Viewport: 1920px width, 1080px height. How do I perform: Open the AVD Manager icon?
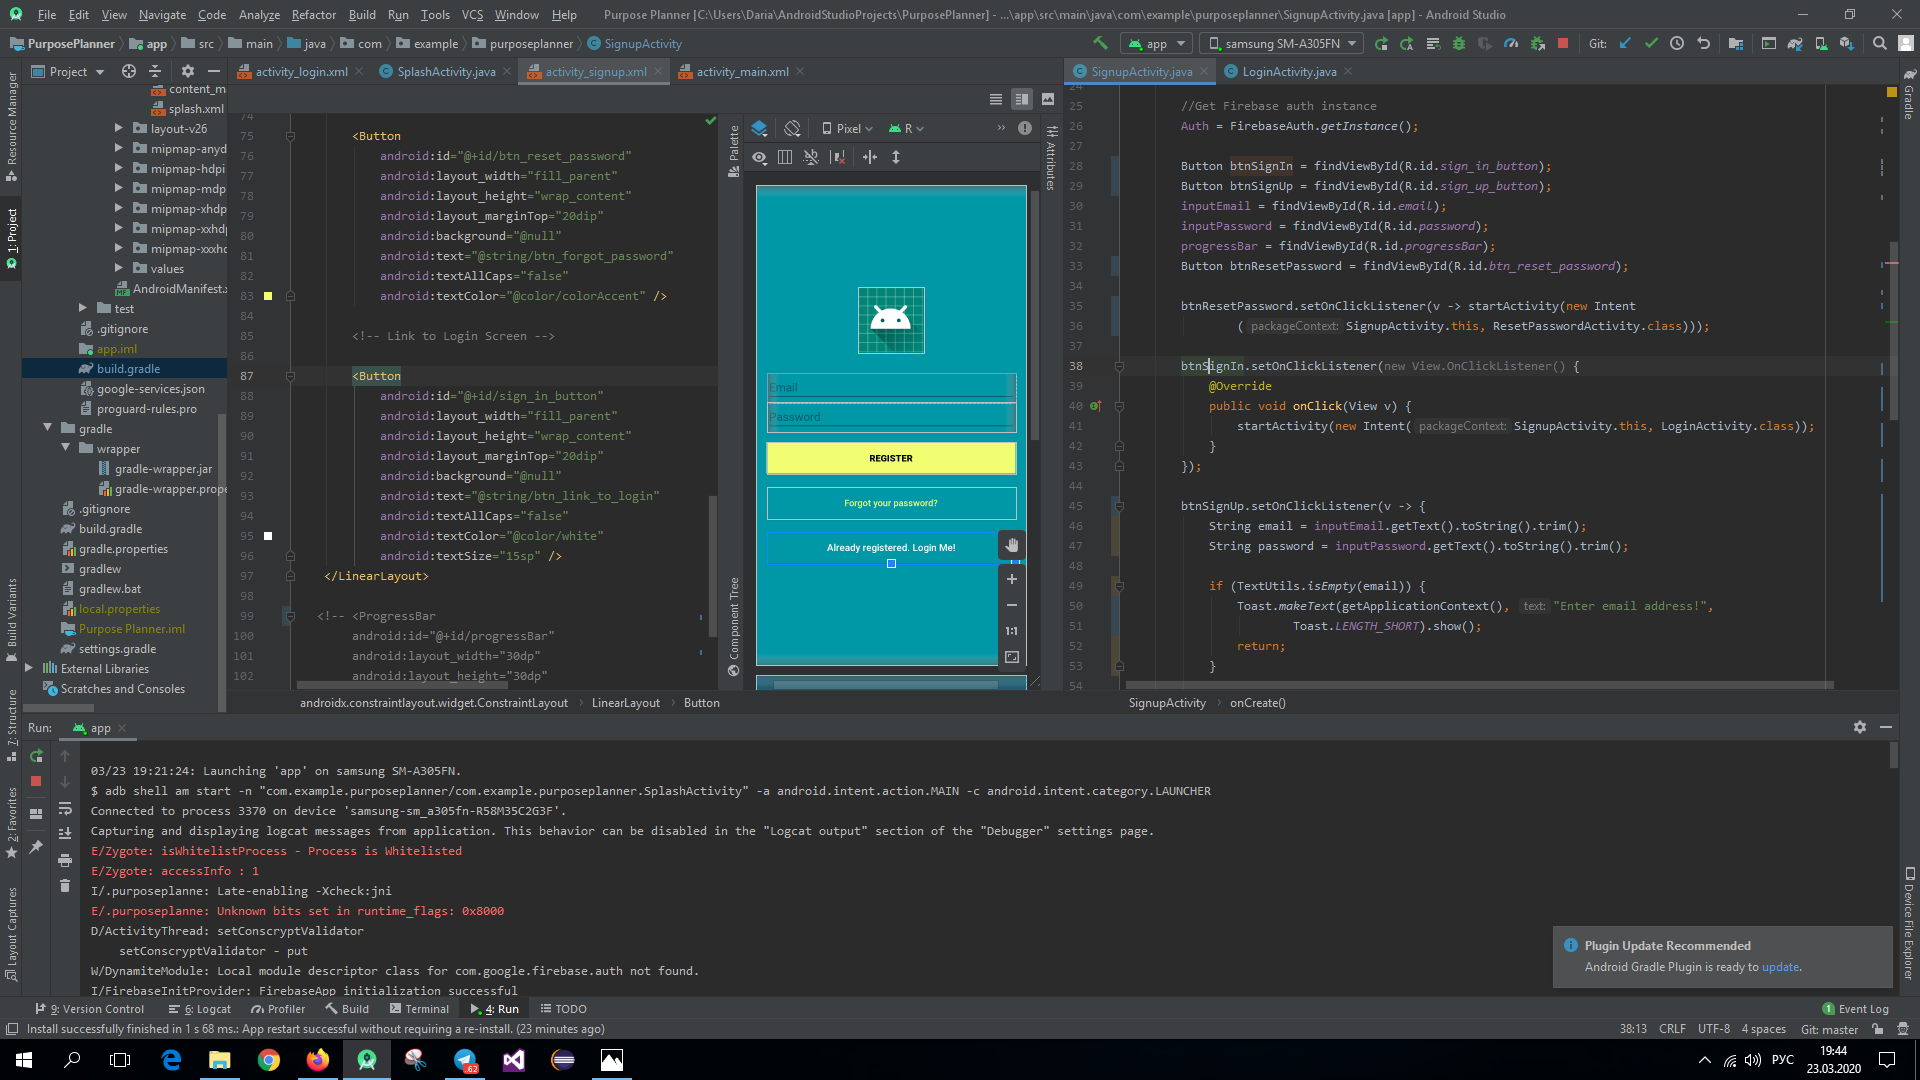(1821, 43)
